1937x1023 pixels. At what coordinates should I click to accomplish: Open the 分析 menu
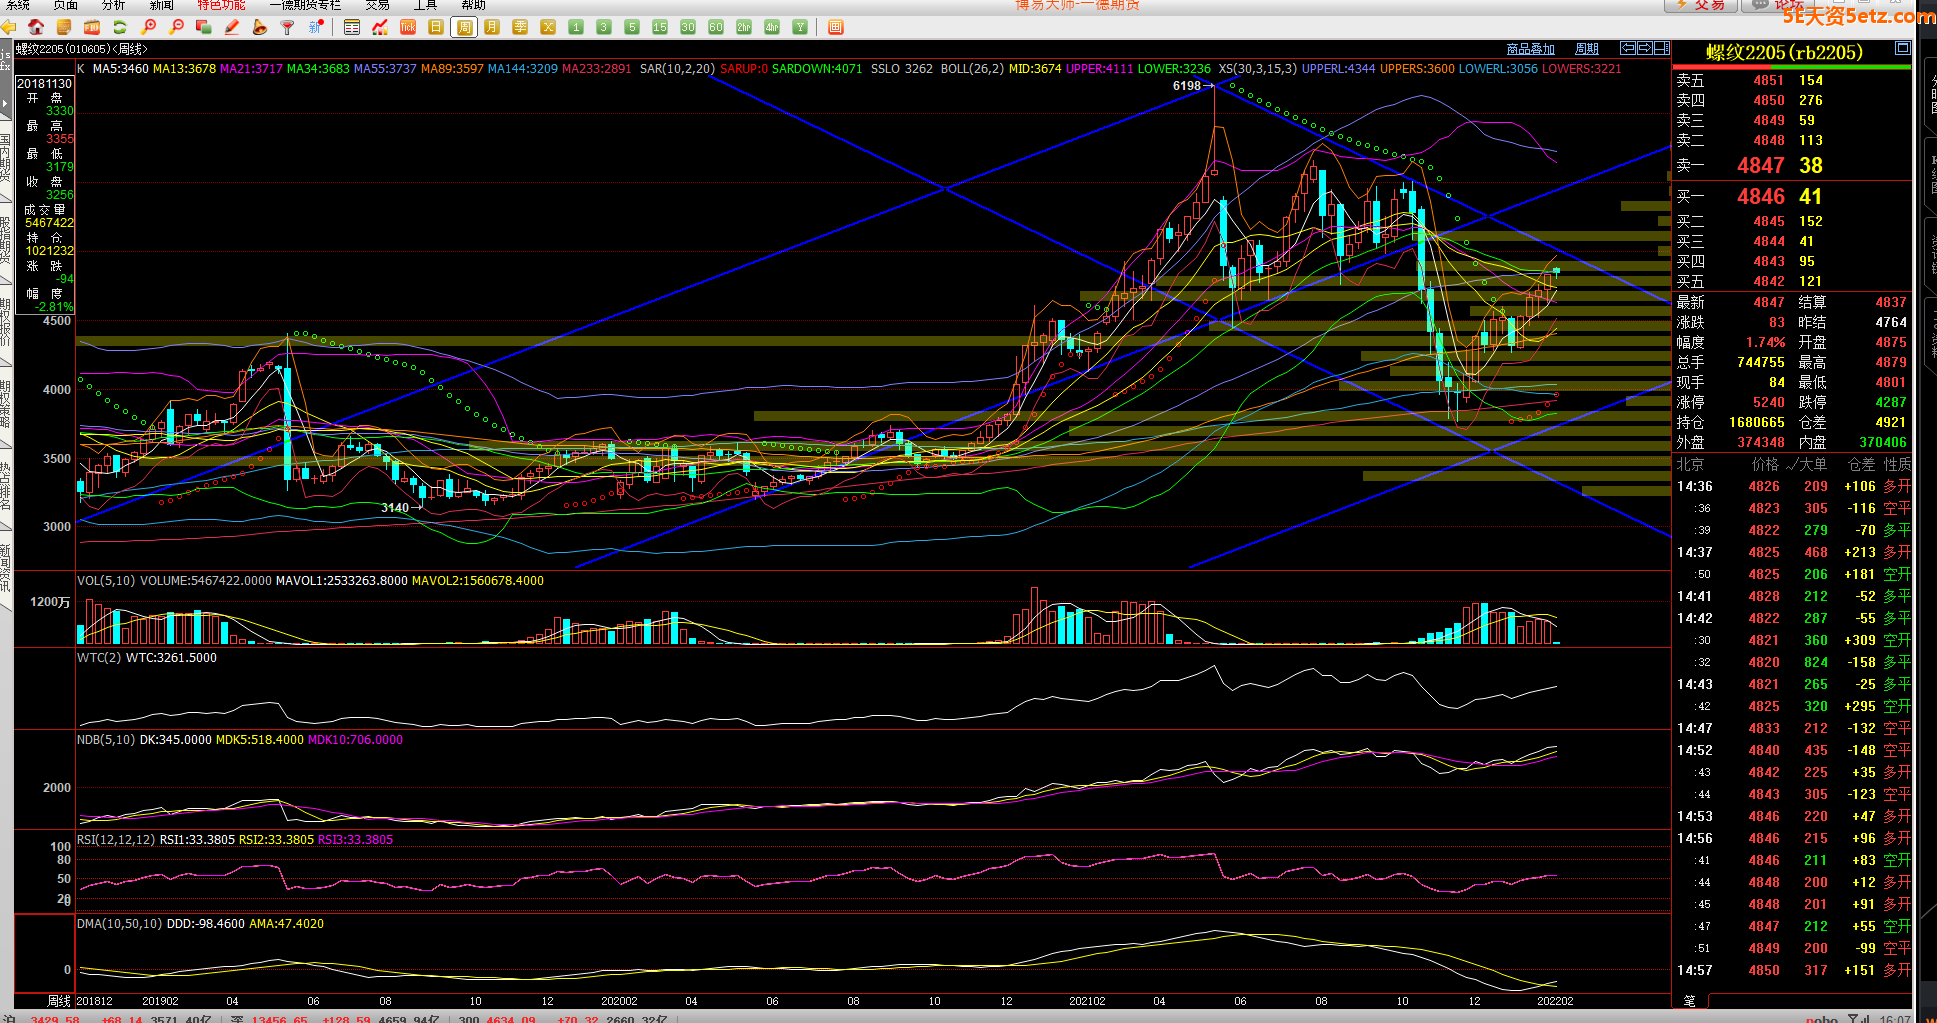click(114, 5)
